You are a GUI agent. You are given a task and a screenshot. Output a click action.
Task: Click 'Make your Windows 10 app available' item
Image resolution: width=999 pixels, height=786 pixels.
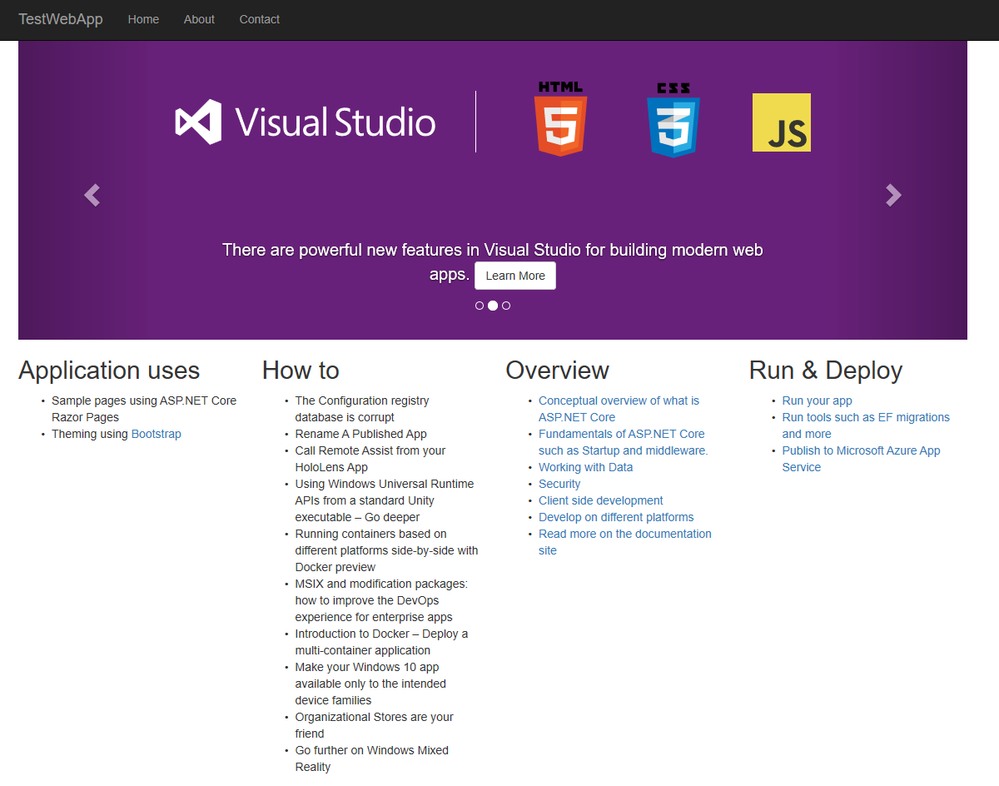coord(370,683)
